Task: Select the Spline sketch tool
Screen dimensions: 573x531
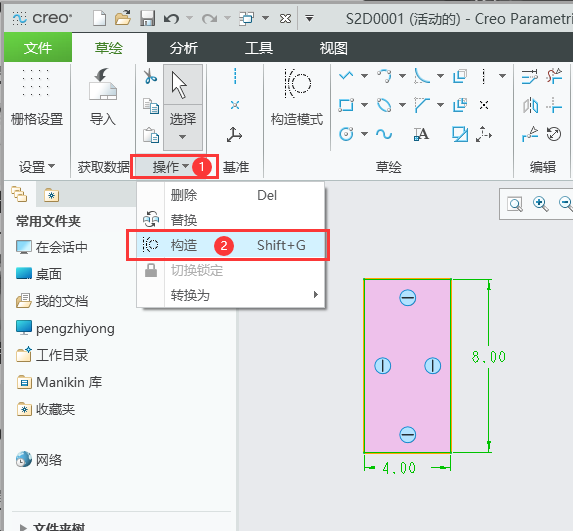Action: [x=384, y=134]
